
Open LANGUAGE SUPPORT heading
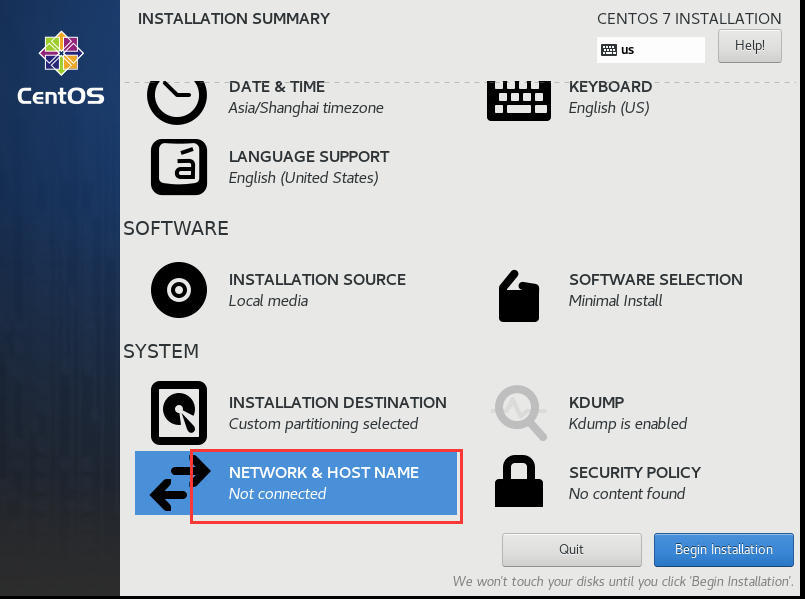[x=309, y=157]
